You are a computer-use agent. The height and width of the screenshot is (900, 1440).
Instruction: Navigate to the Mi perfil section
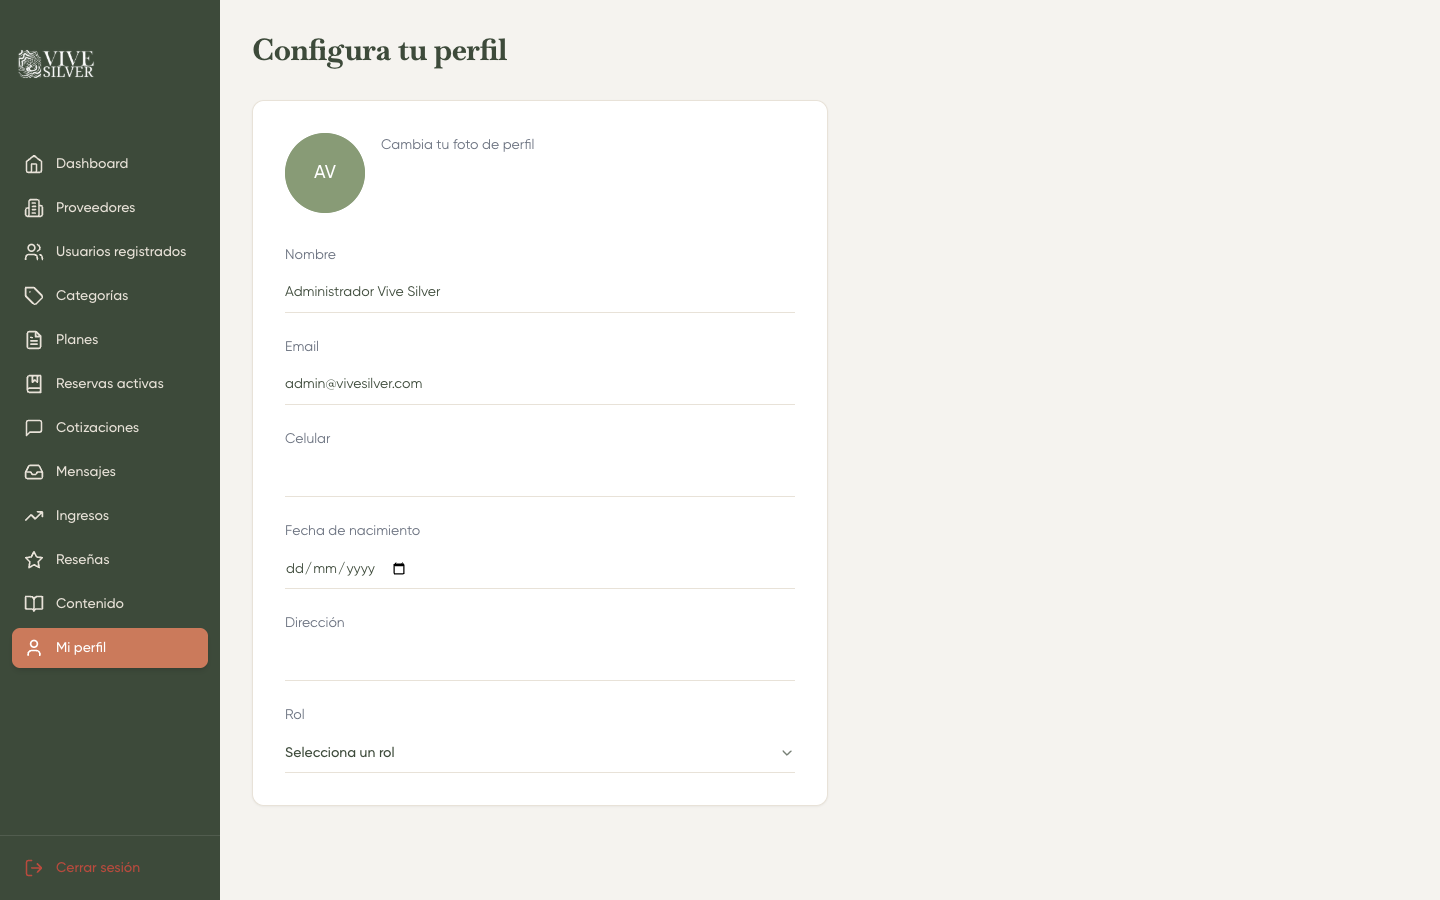tap(80, 647)
